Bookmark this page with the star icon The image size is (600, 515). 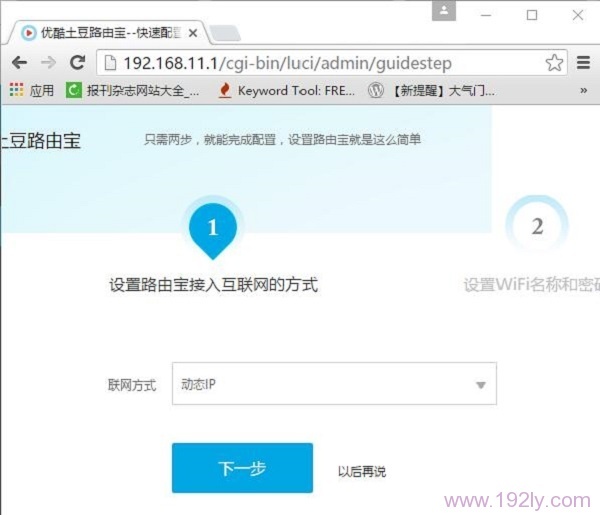[x=554, y=63]
